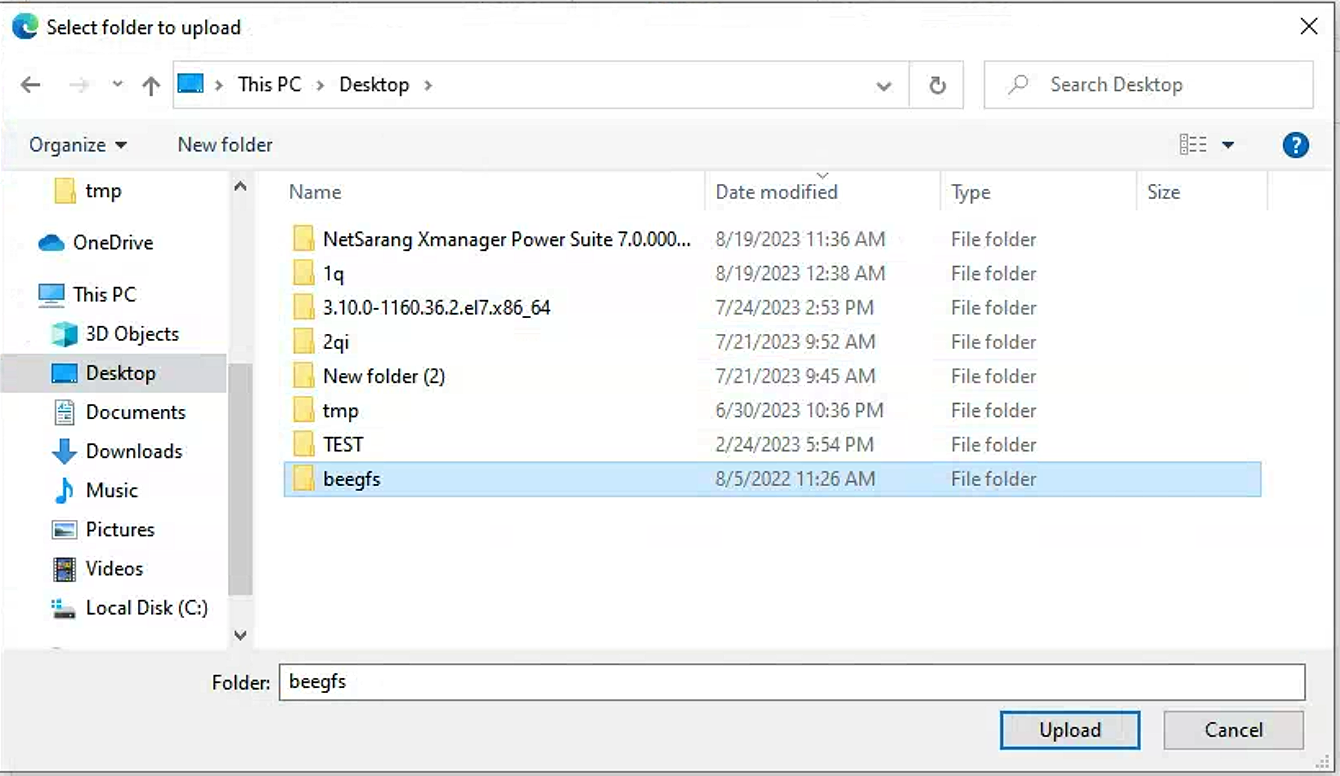This screenshot has width=1340, height=776.
Task: Open the recent locations dropdown arrow
Action: click(x=117, y=85)
